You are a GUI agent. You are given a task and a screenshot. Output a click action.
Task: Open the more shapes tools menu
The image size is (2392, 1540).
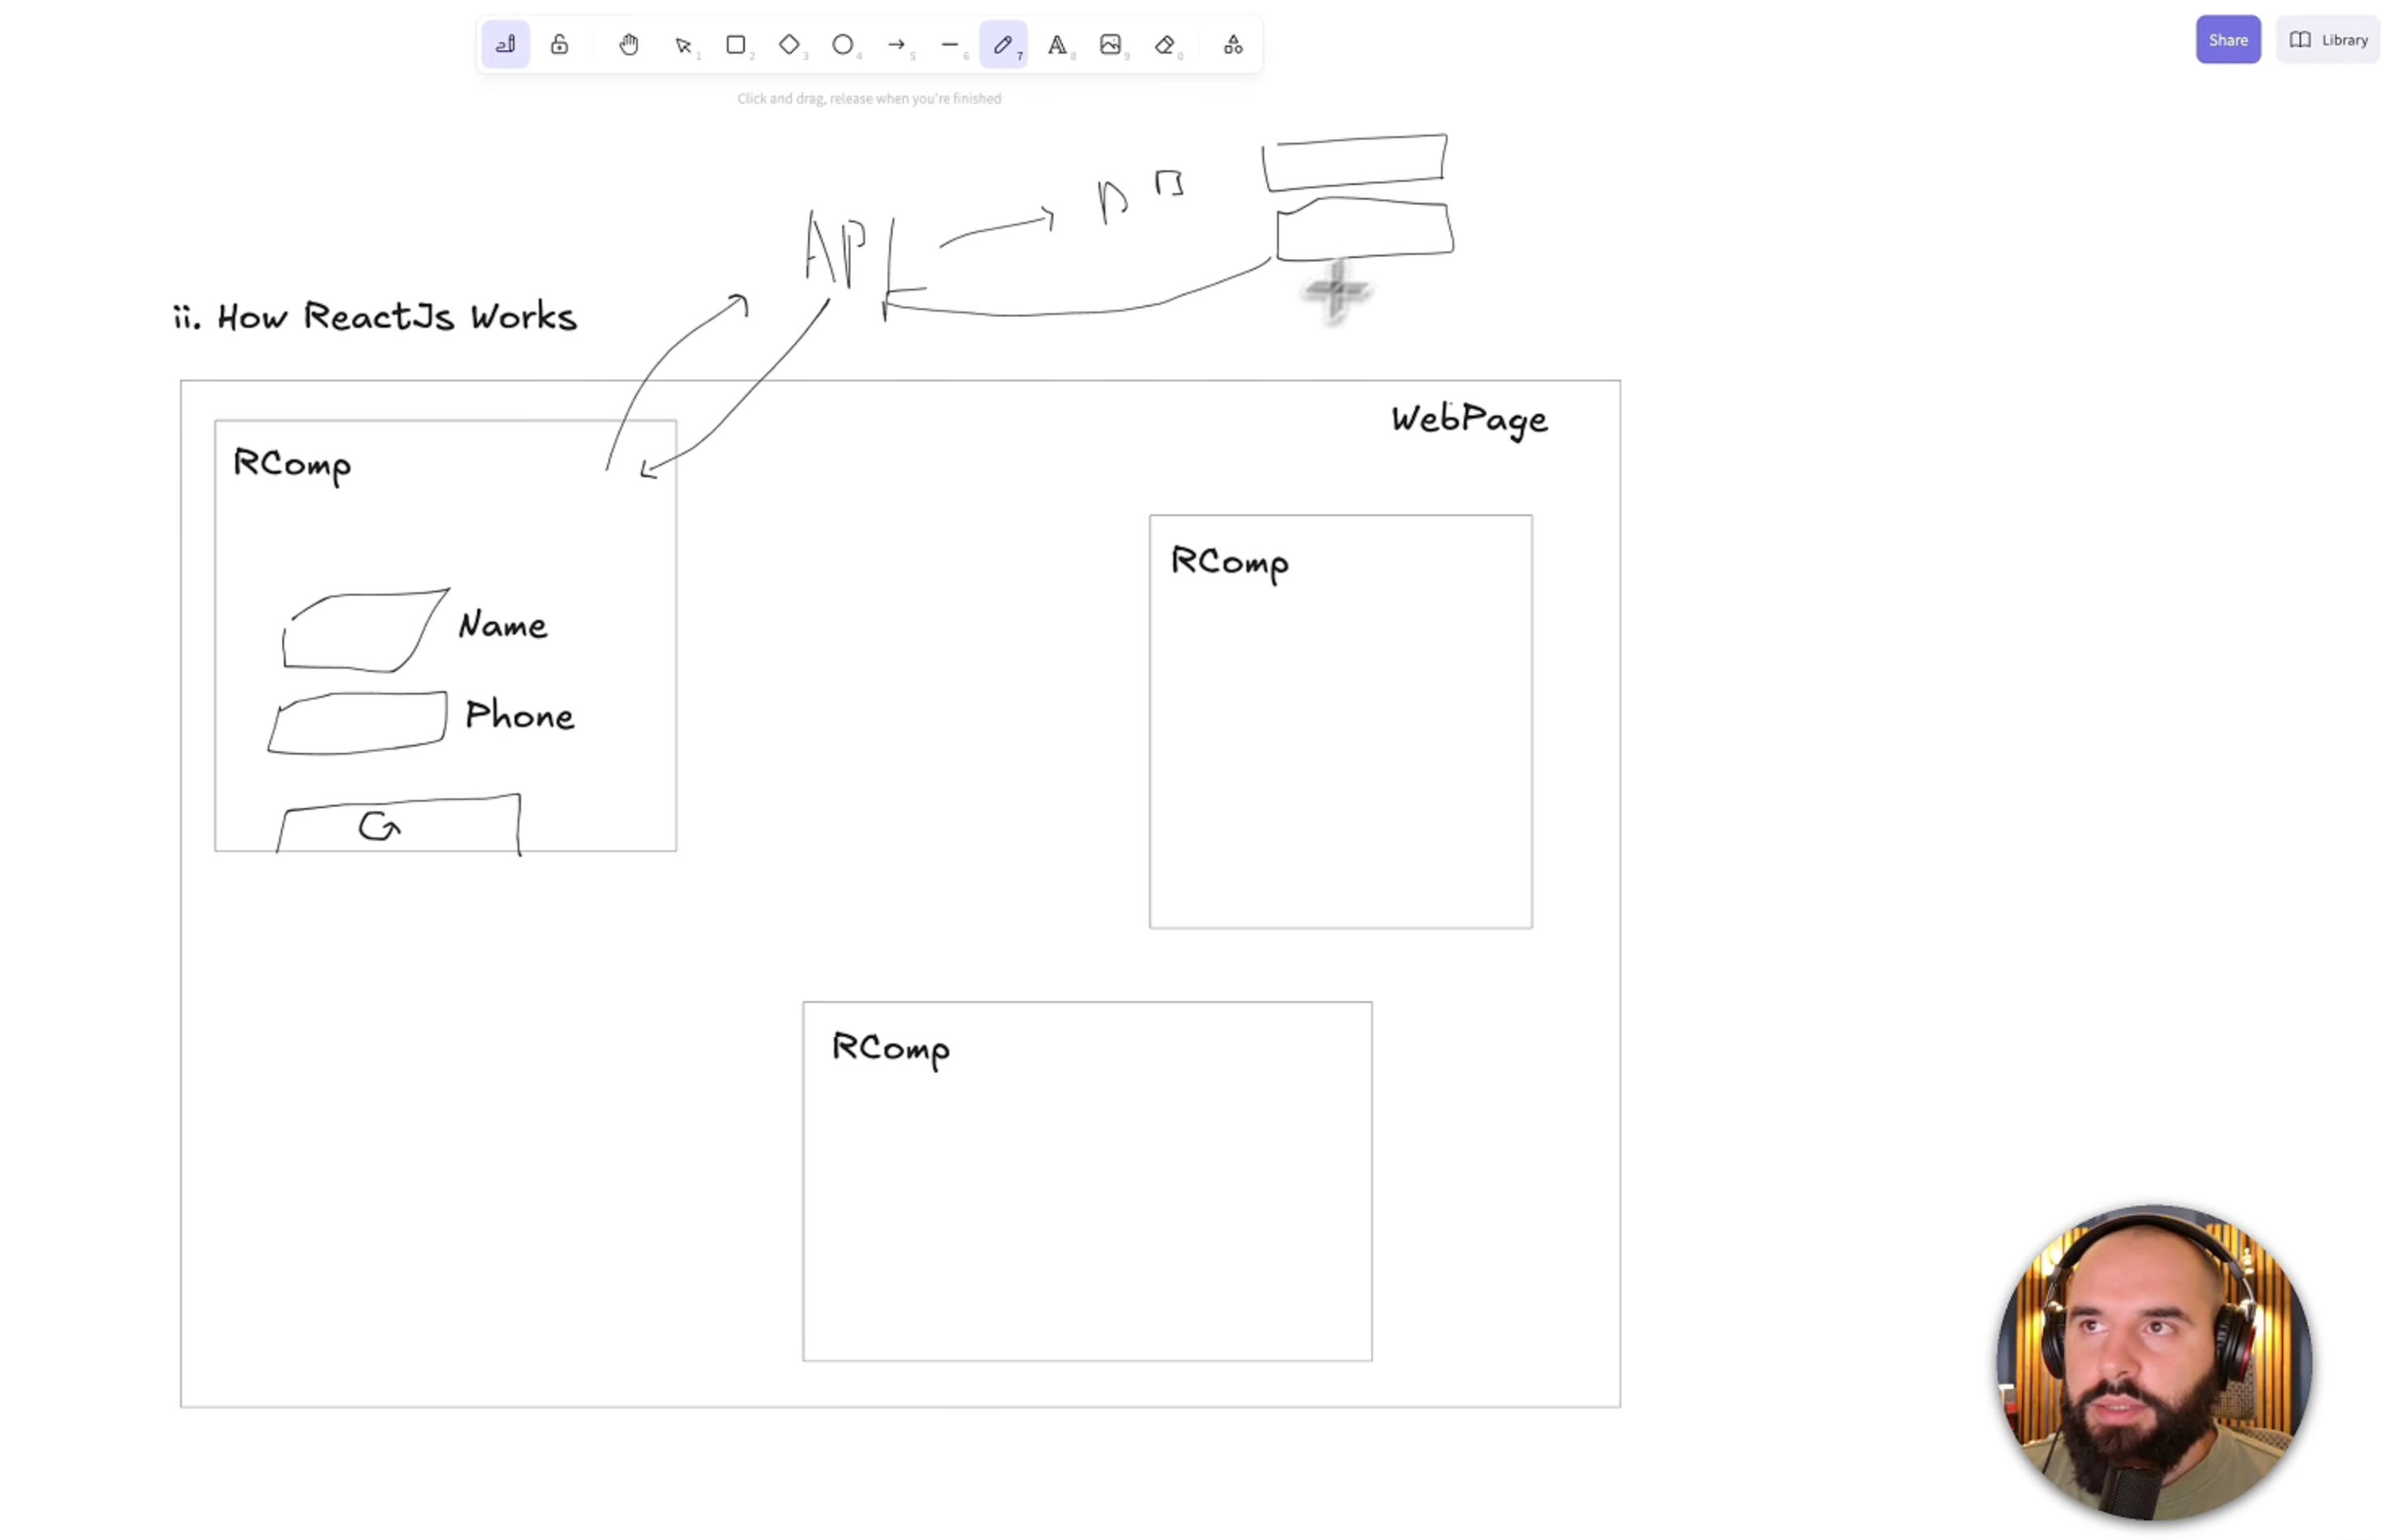[x=1233, y=45]
